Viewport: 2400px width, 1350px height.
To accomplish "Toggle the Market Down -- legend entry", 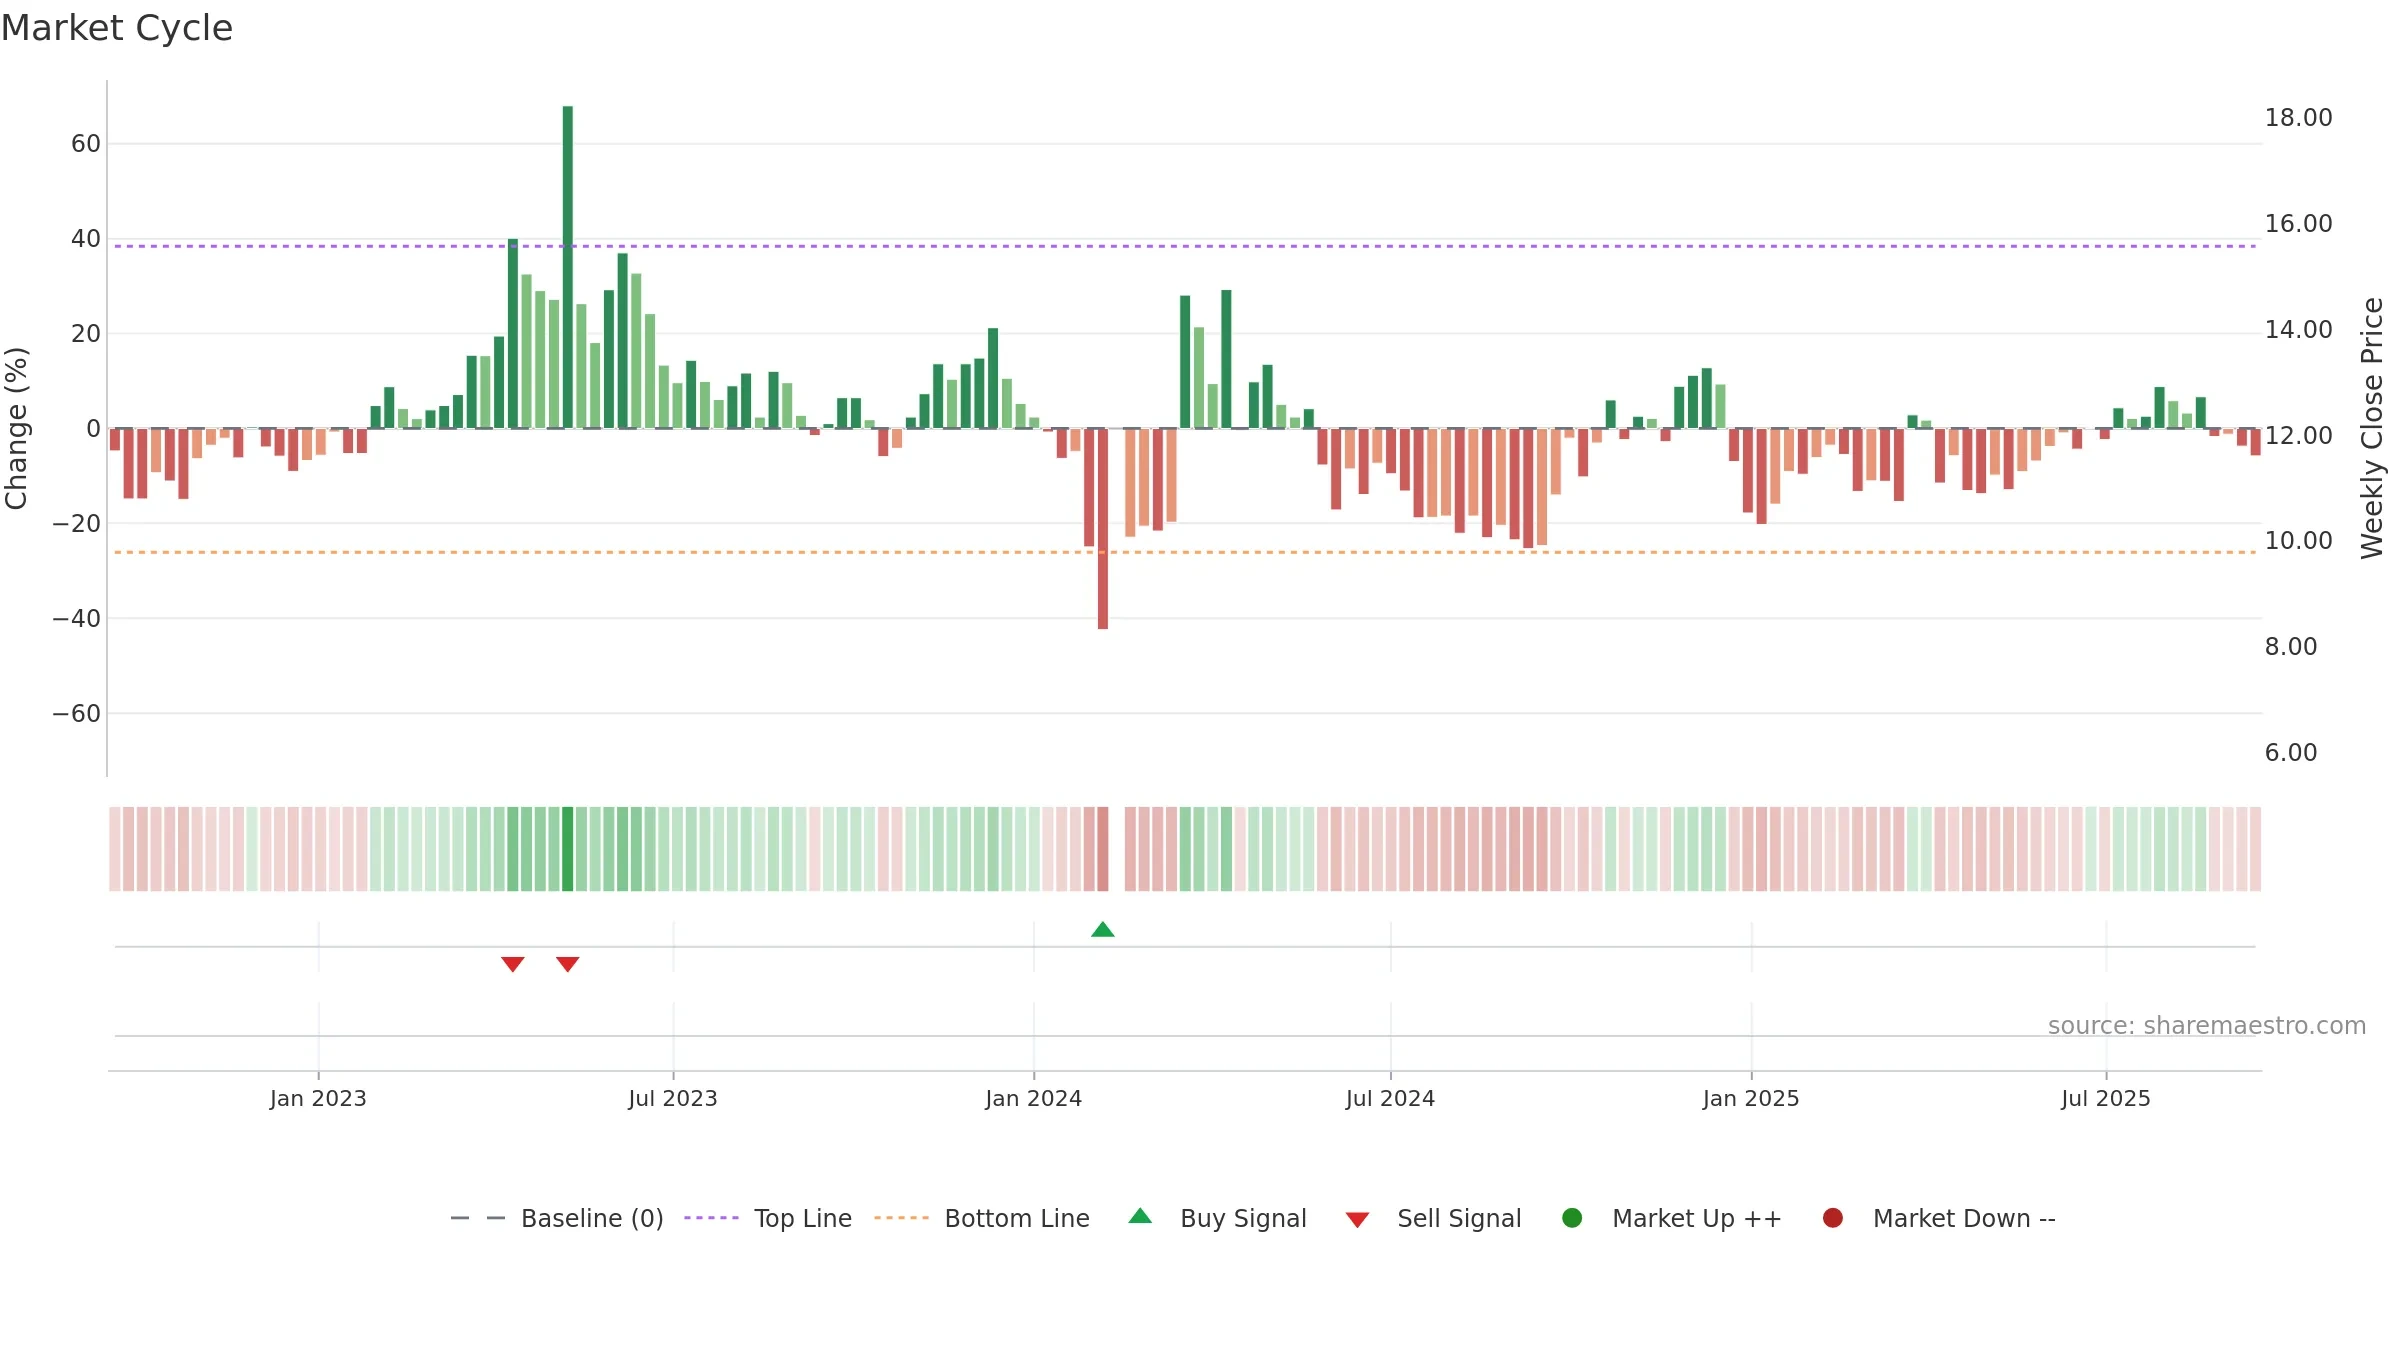I will [x=1939, y=1218].
